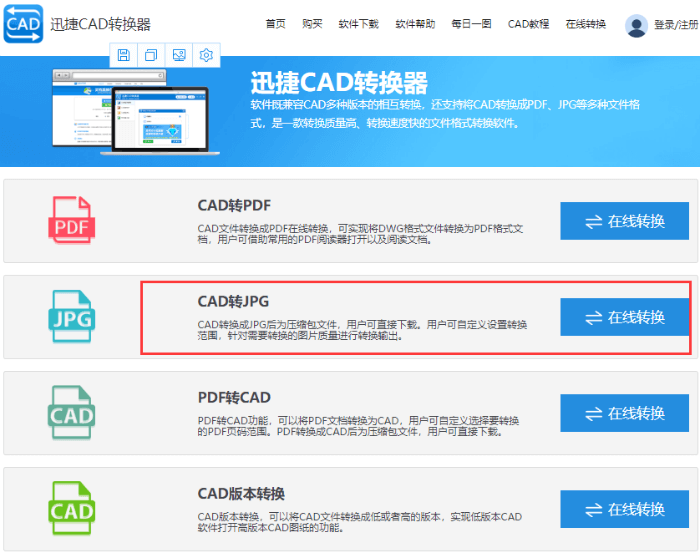Open the gear settings icon in toolbar
Screen dimensions: 700x557
tap(206, 55)
